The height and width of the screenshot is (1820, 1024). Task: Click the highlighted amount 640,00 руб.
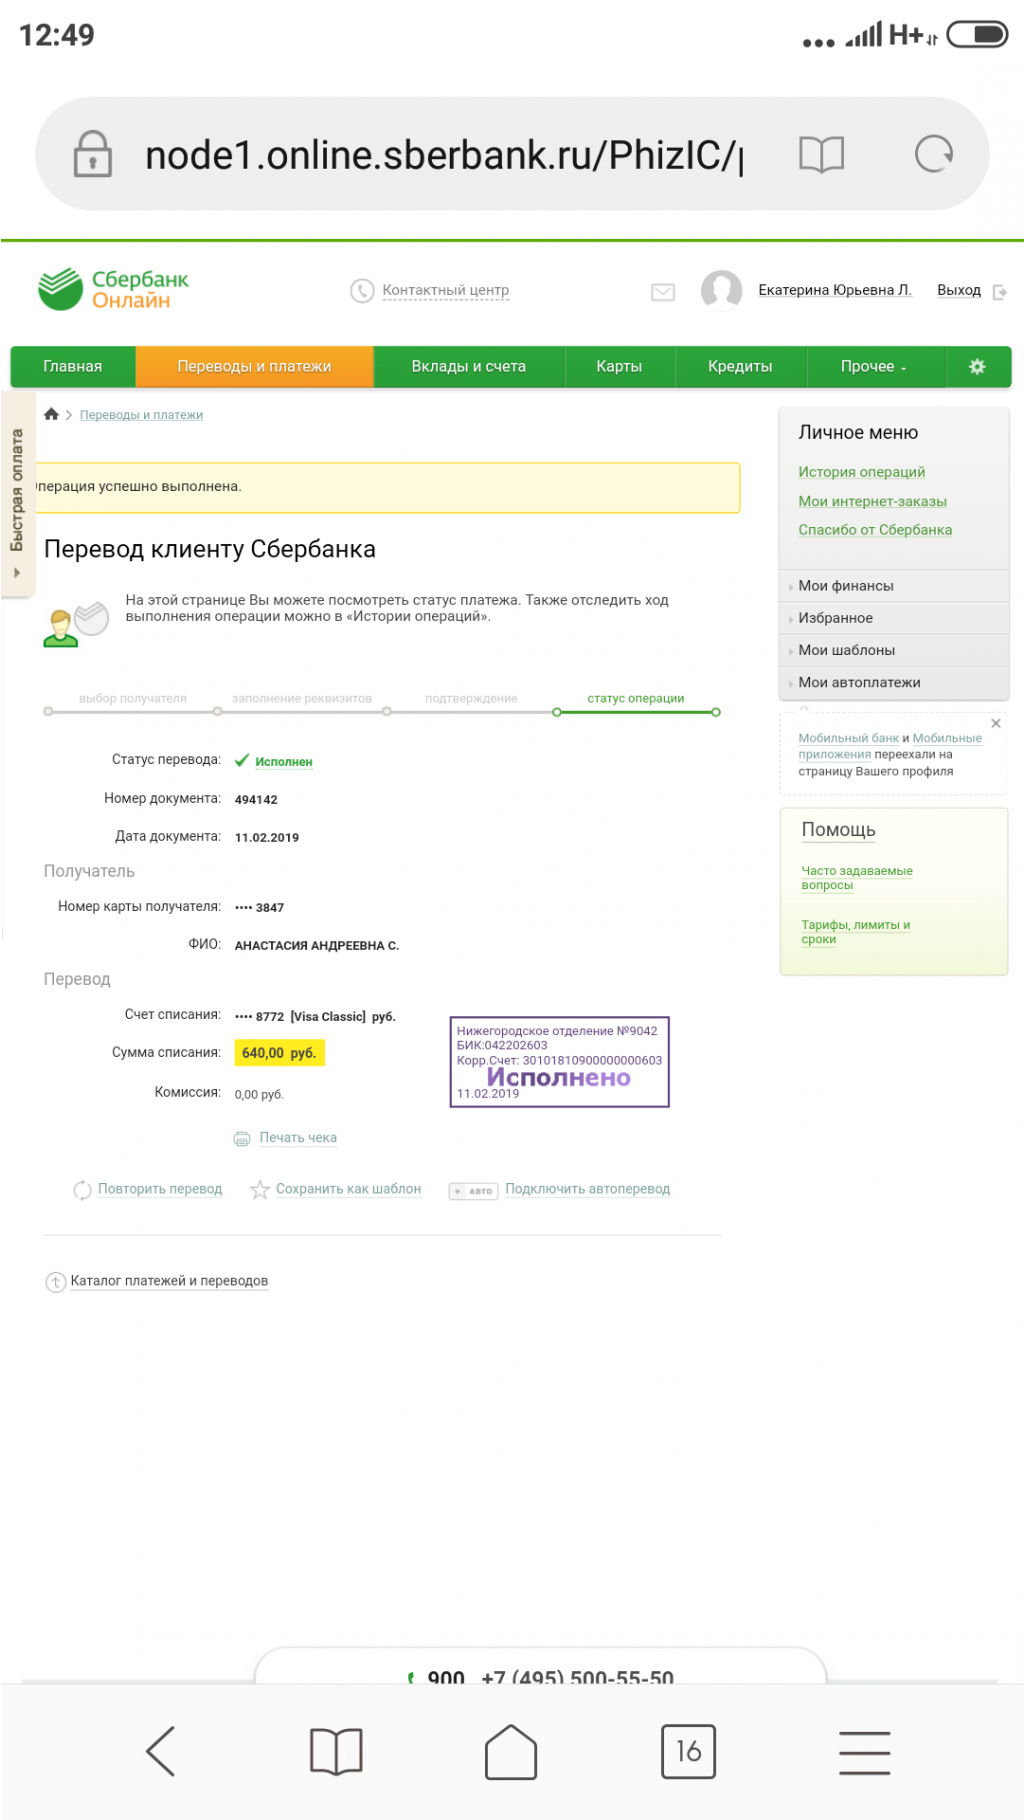[x=279, y=1053]
